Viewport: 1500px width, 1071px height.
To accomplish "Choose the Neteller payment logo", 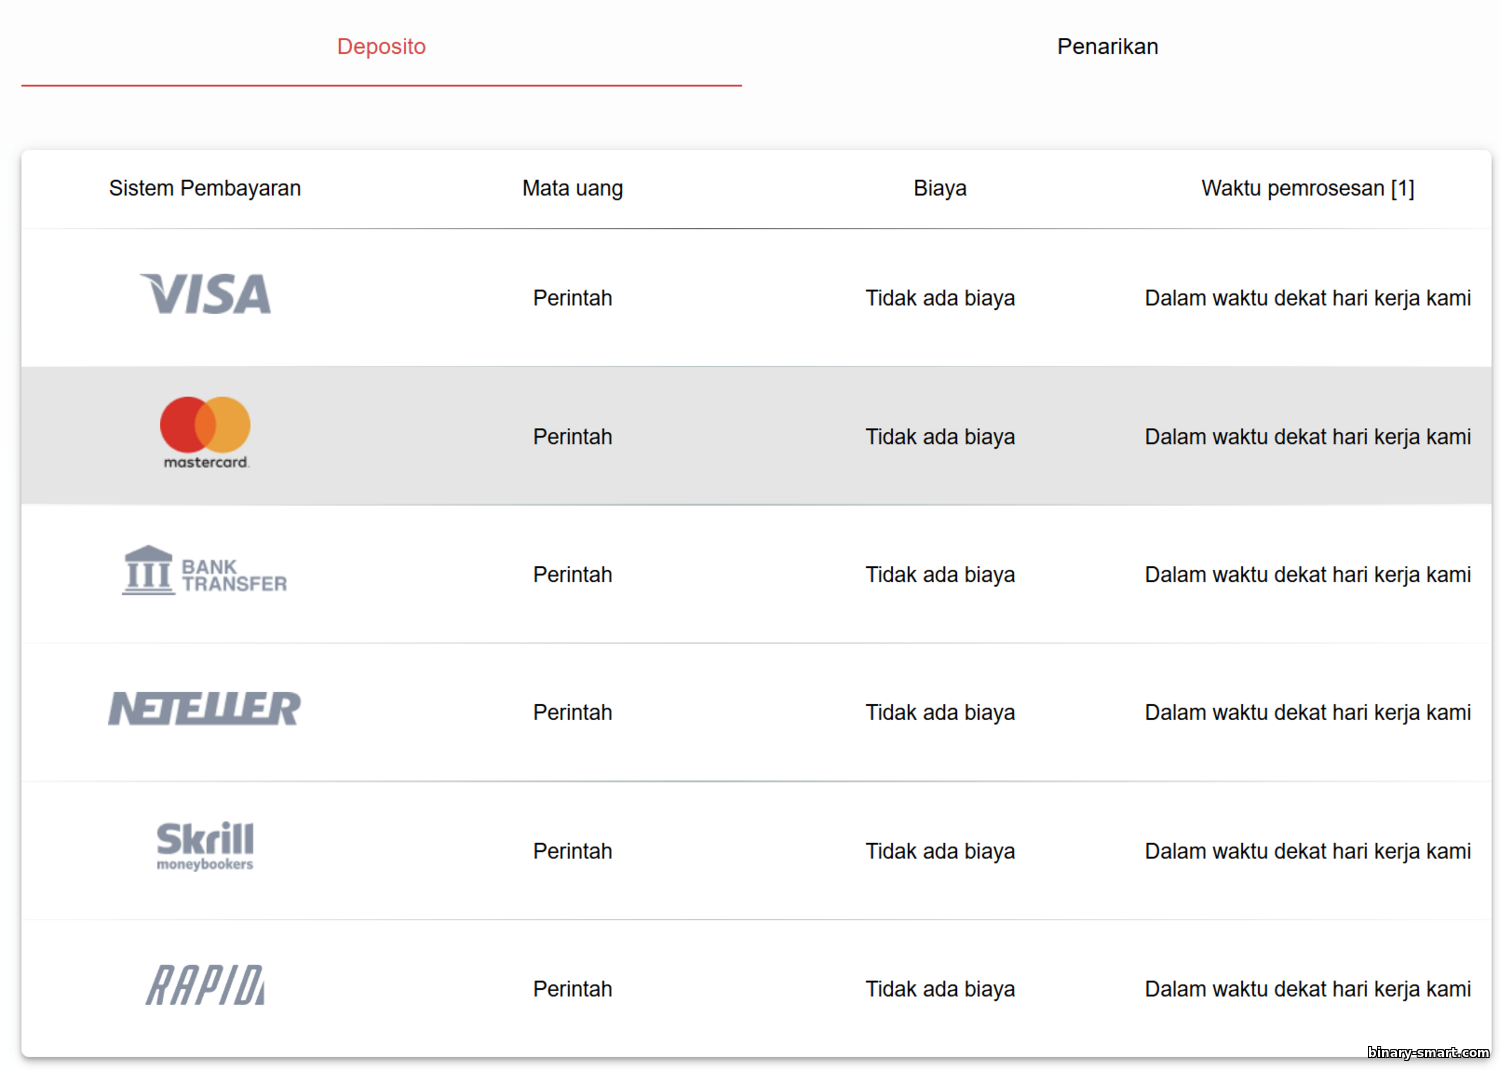I will tap(205, 709).
